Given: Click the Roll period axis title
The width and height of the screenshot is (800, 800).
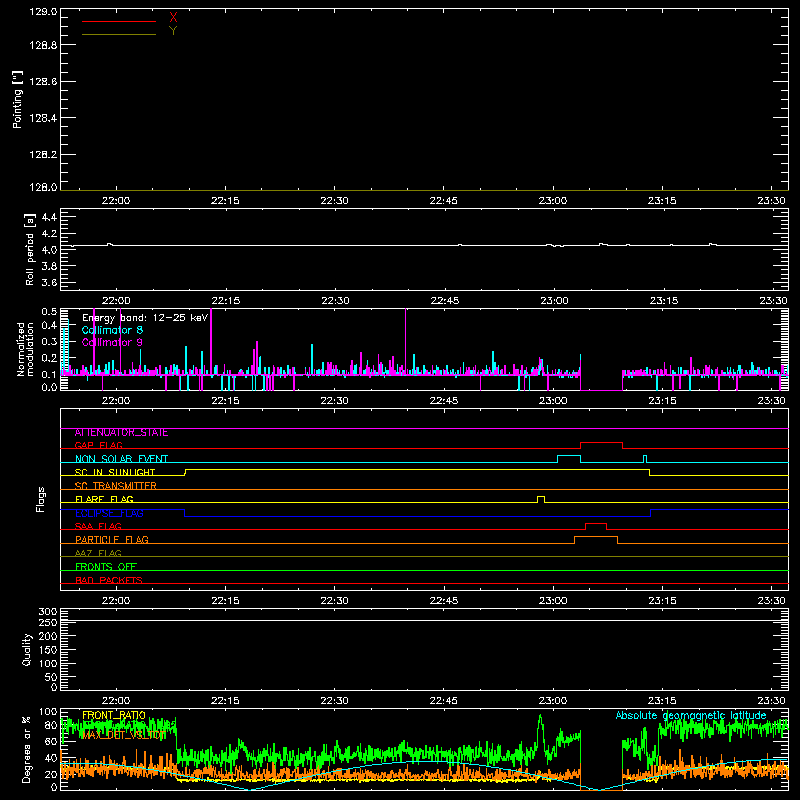Looking at the screenshot, I should pyautogui.click(x=30, y=249).
